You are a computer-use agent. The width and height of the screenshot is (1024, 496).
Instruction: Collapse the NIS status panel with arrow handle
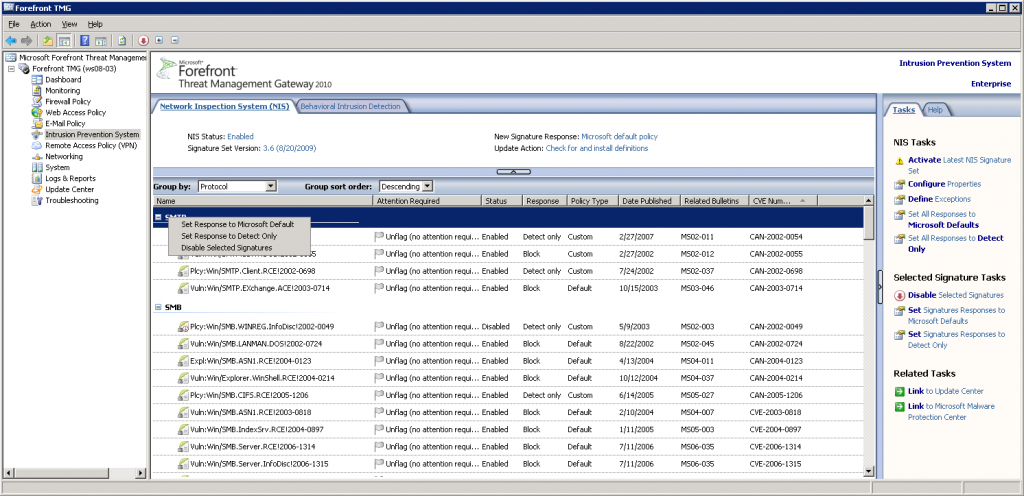click(513, 172)
